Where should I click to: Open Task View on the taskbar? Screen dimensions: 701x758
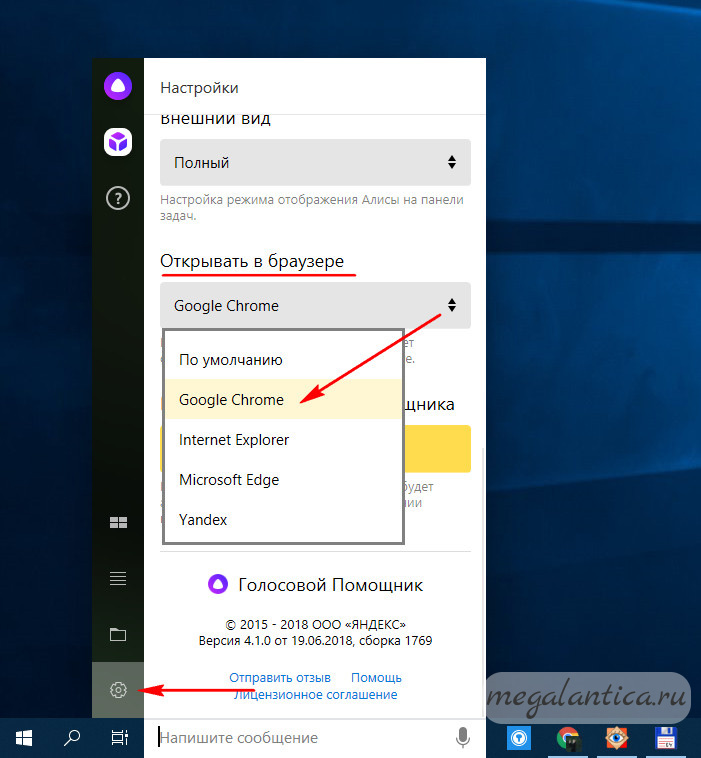(x=119, y=738)
